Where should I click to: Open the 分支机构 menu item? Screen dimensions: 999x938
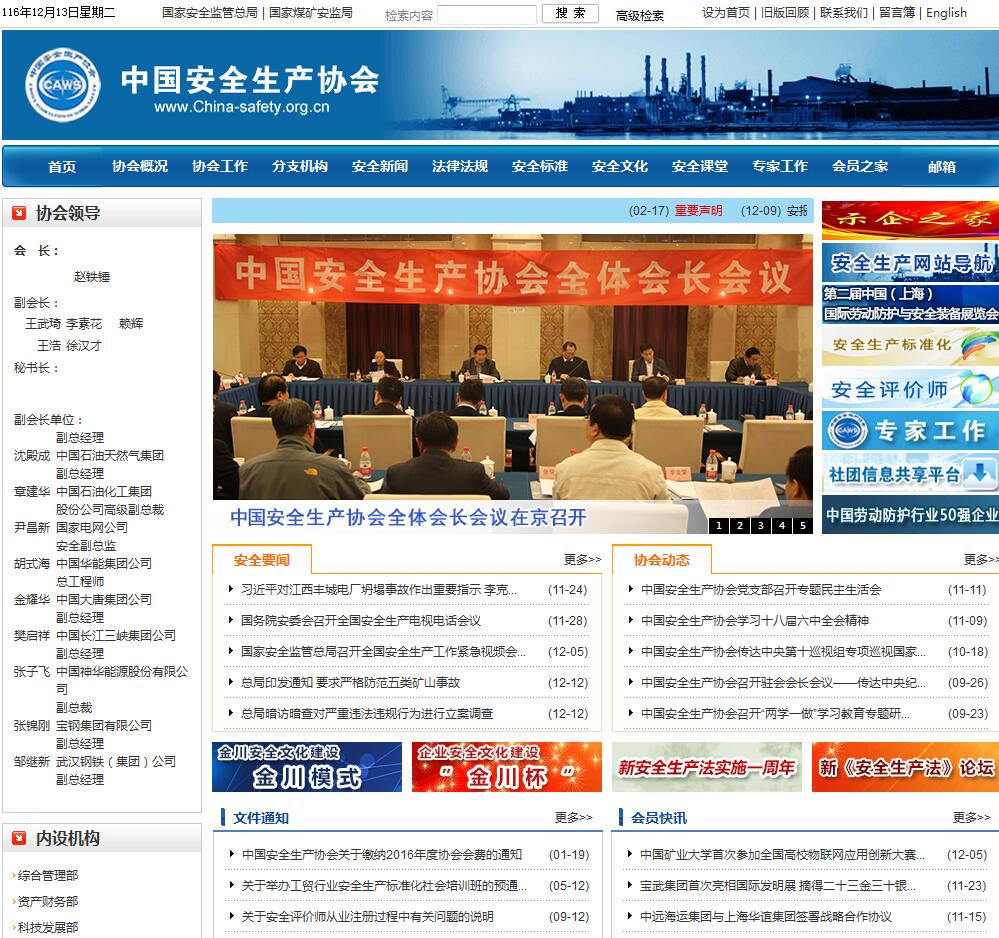[300, 166]
